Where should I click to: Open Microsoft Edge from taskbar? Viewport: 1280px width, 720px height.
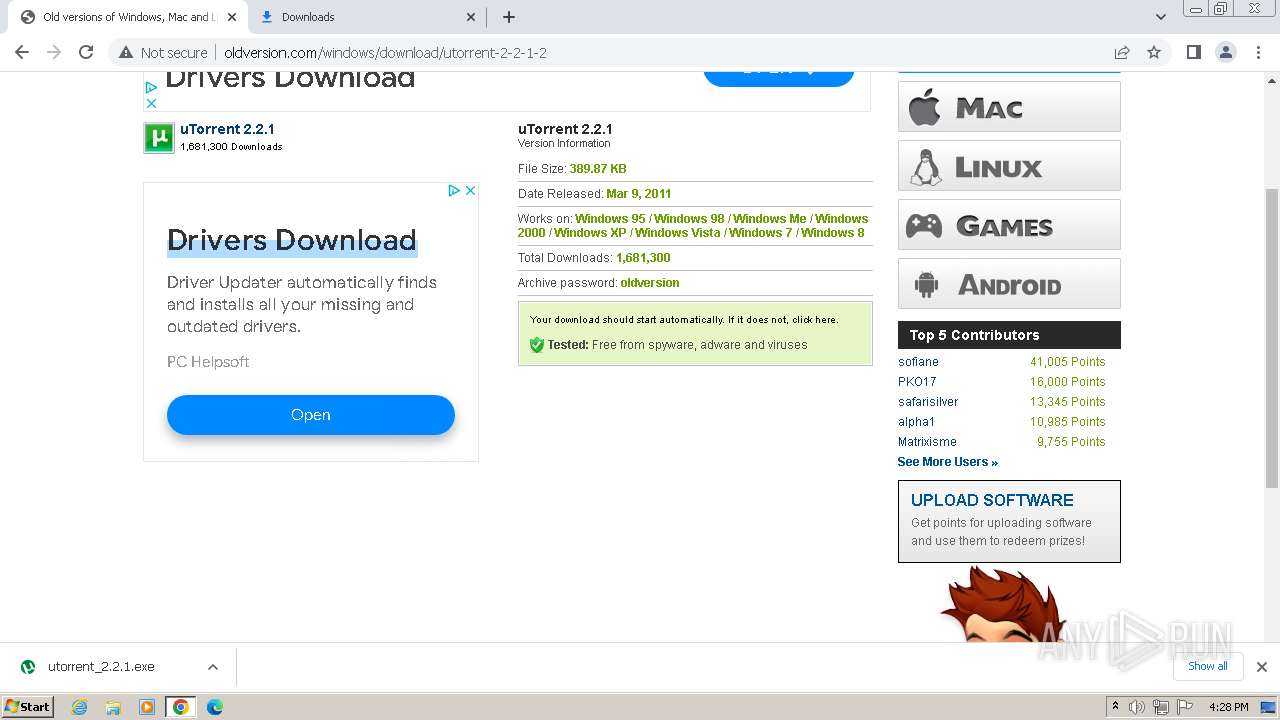(x=215, y=707)
